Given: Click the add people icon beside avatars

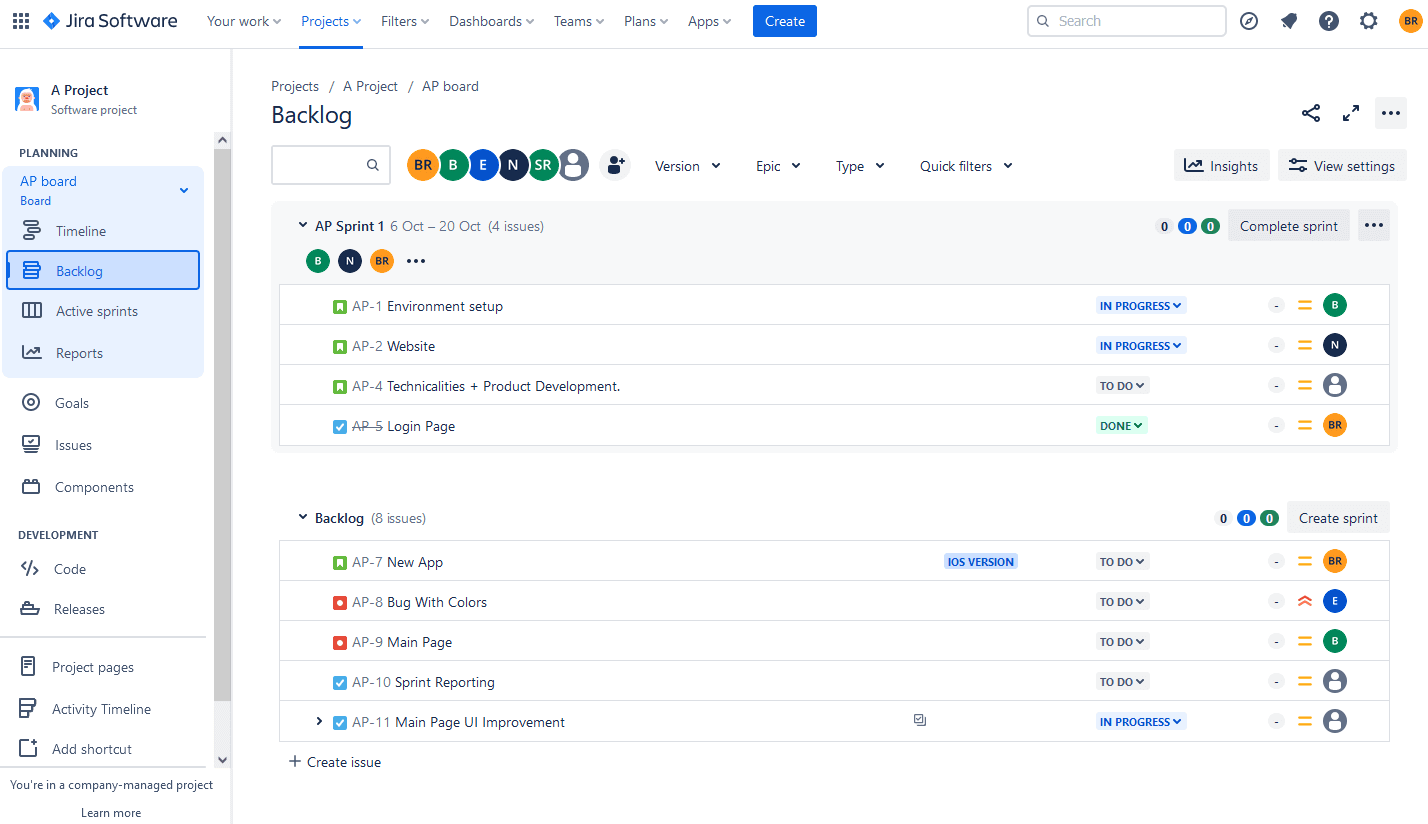Looking at the screenshot, I should pyautogui.click(x=615, y=165).
